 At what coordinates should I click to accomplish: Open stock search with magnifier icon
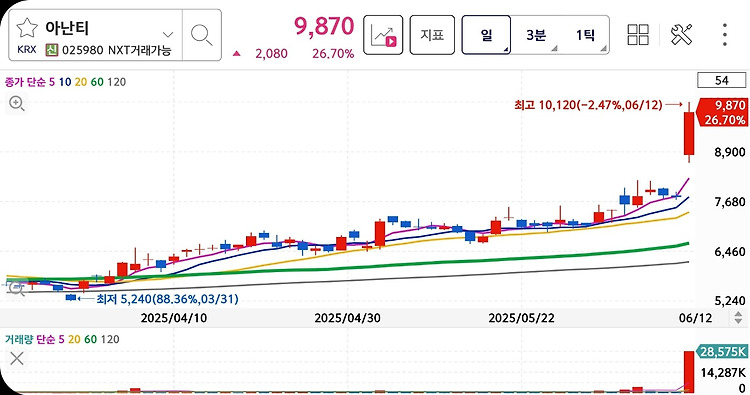(x=201, y=35)
